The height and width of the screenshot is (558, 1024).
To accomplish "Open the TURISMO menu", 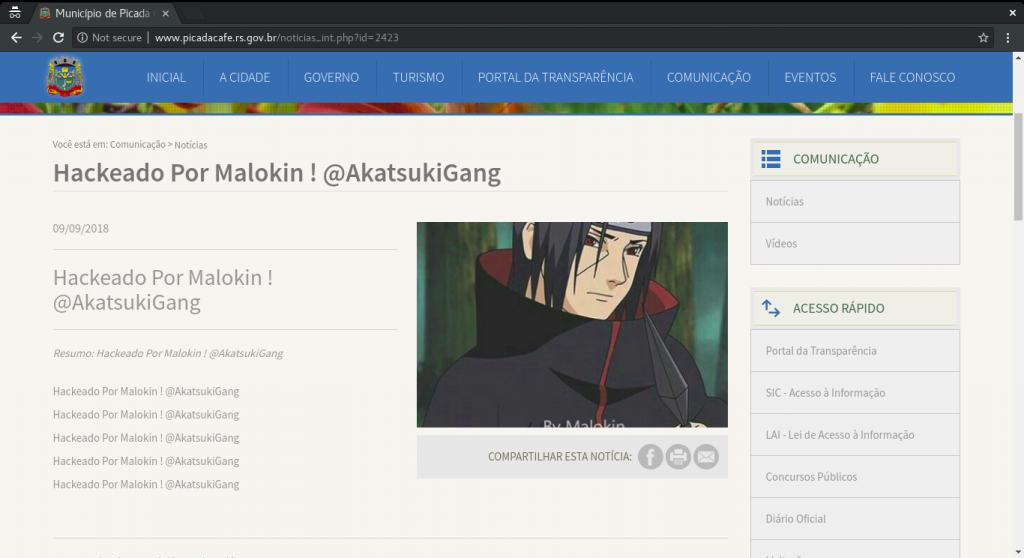I will (x=419, y=77).
